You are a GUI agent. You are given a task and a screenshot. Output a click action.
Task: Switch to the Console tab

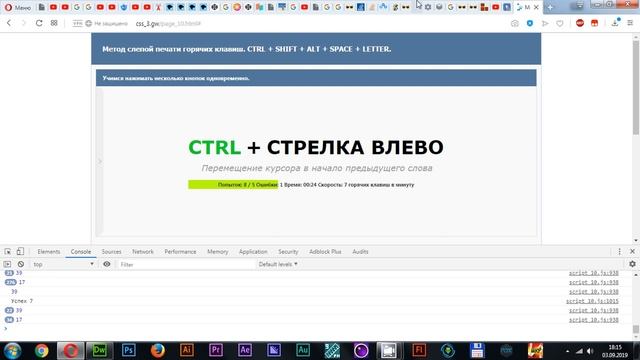click(x=81, y=252)
